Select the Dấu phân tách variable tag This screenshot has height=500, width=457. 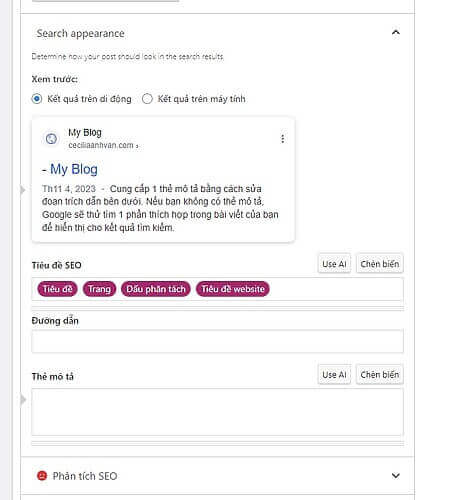pos(156,289)
